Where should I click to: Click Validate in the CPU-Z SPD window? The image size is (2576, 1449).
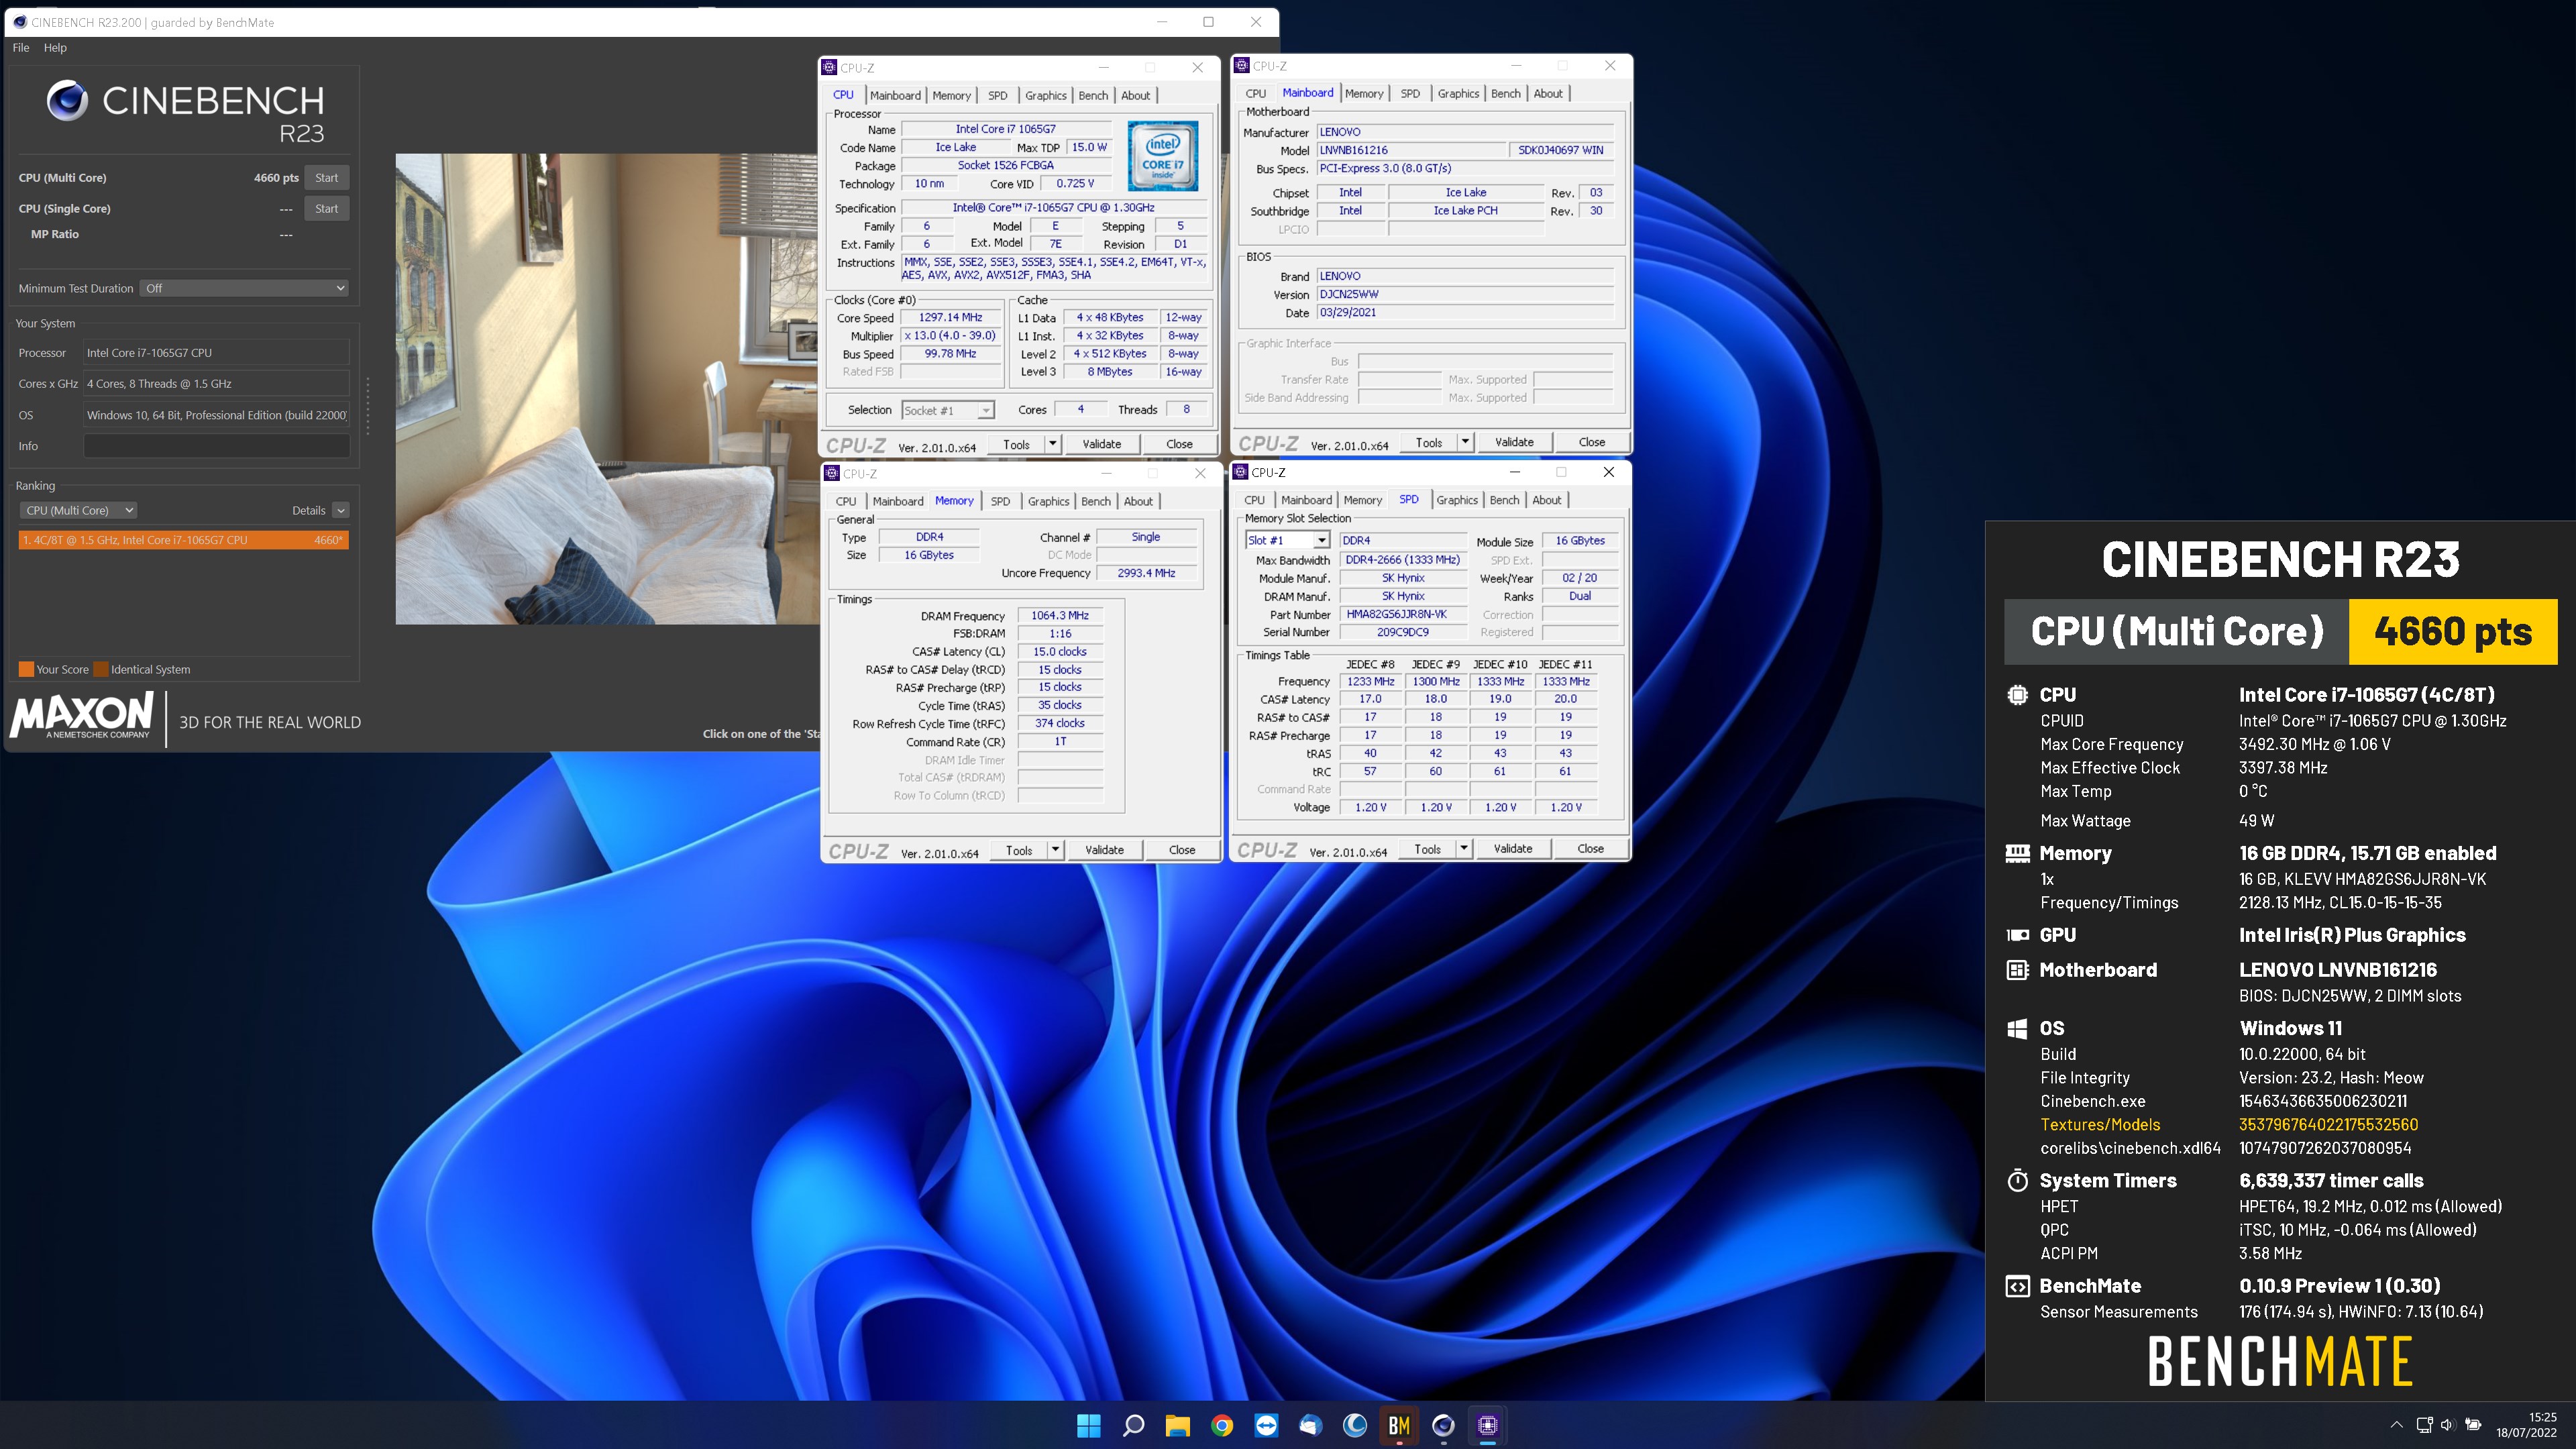coord(1512,848)
